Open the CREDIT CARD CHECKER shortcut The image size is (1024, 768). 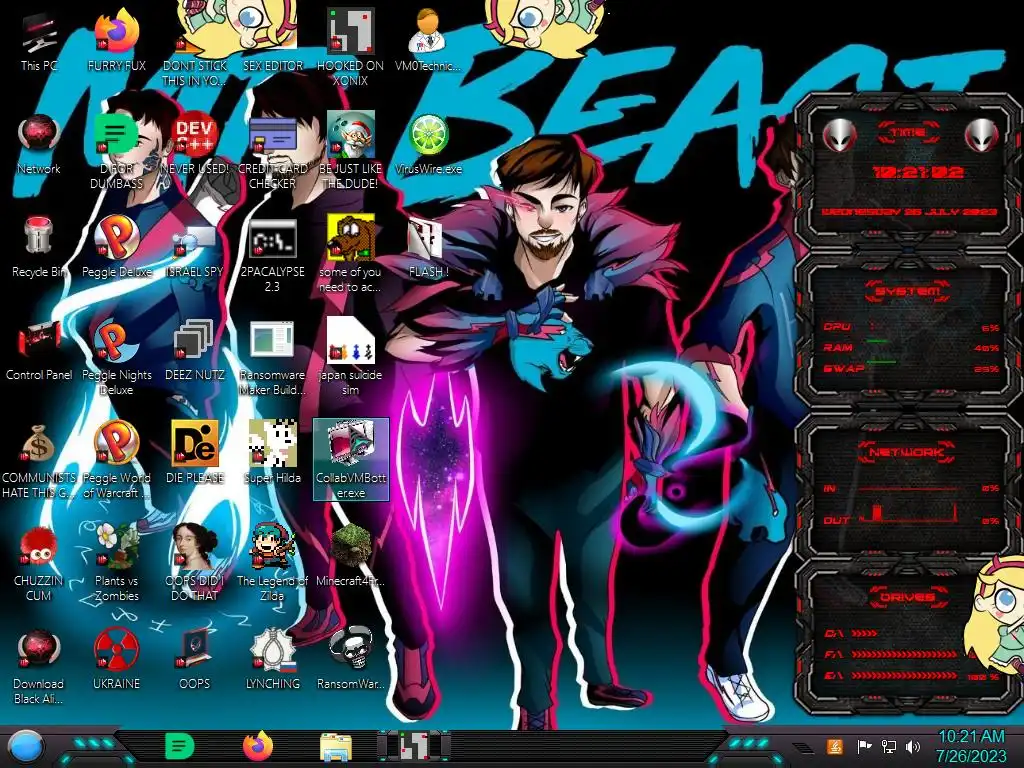[x=272, y=152]
